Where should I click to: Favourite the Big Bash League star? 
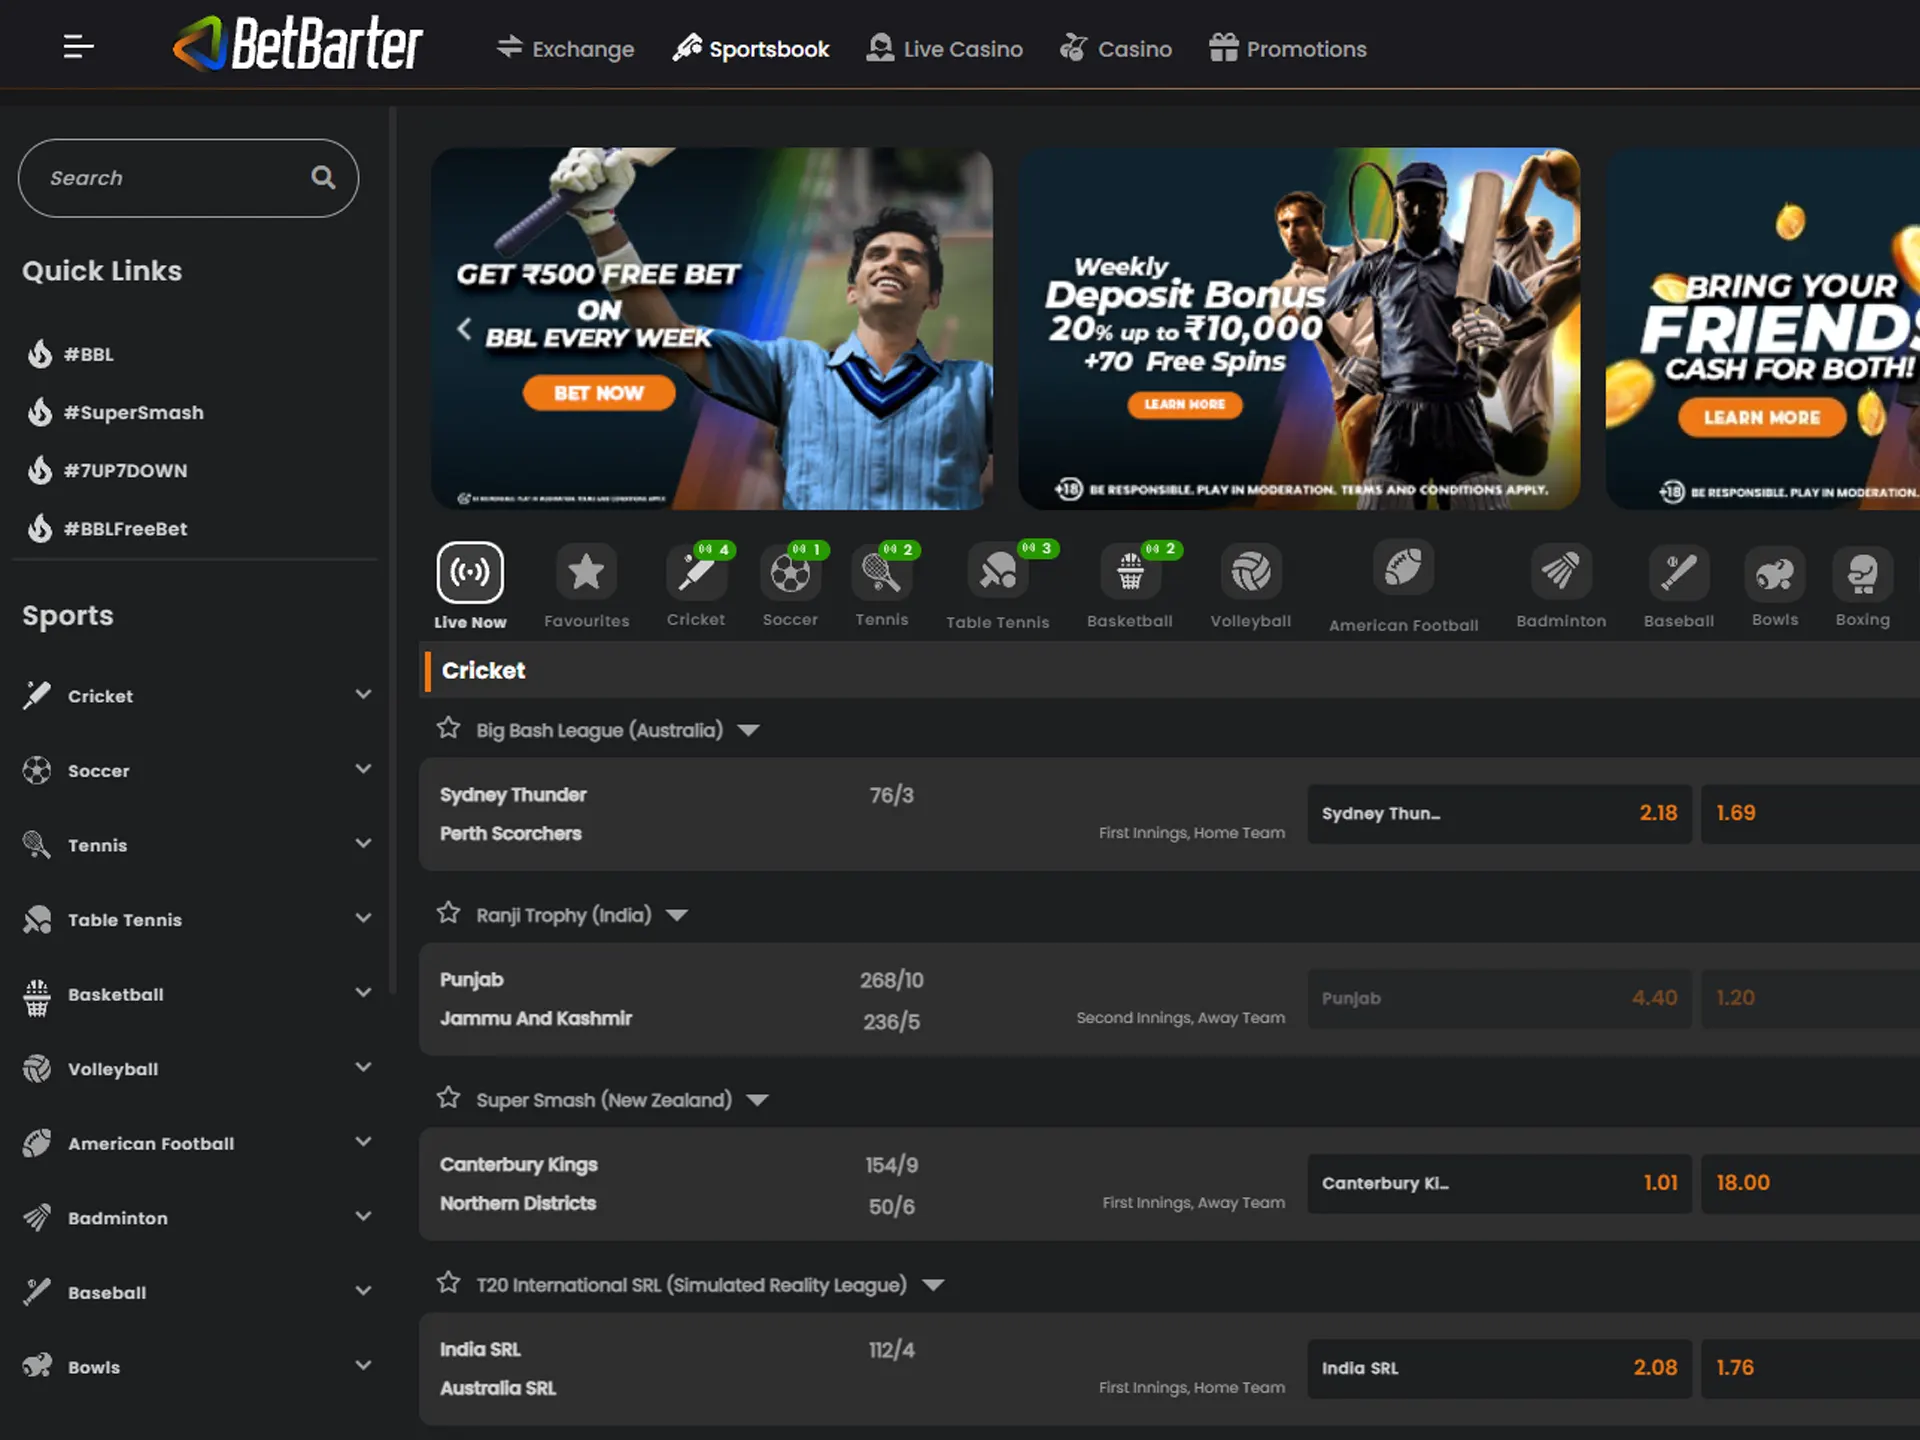448,728
